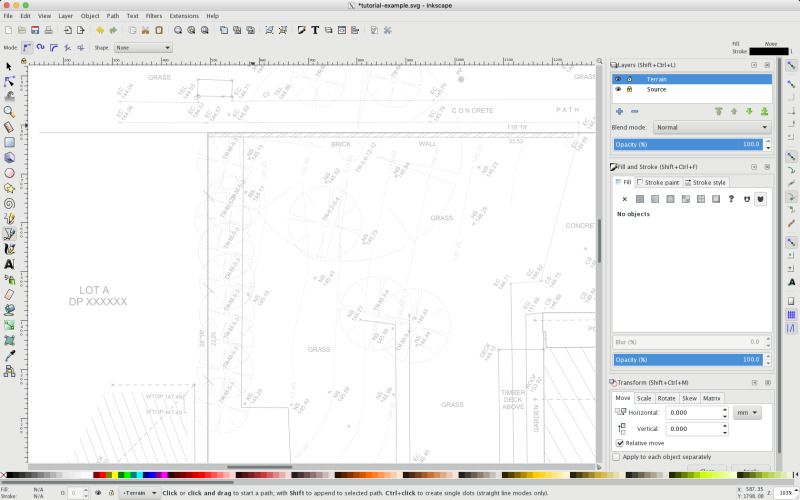Click the Save document icon
This screenshot has height=500, width=800.
[x=35, y=31]
